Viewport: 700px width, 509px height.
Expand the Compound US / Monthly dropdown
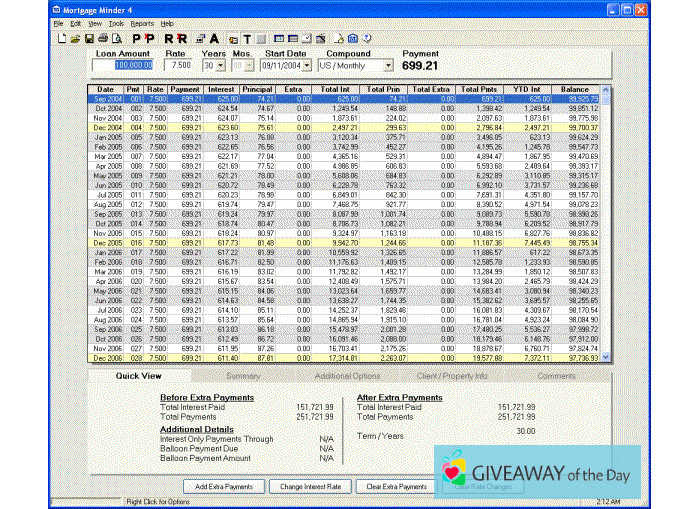pos(388,65)
